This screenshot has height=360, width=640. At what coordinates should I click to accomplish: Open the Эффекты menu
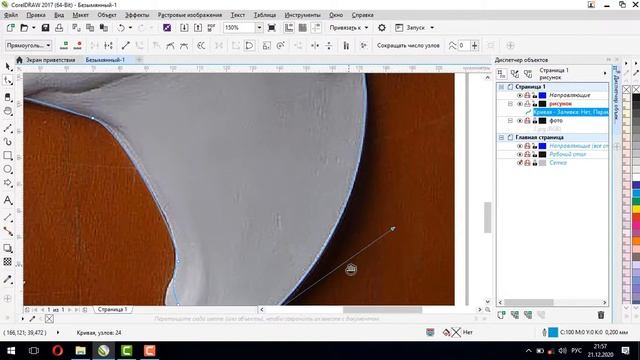[137, 15]
